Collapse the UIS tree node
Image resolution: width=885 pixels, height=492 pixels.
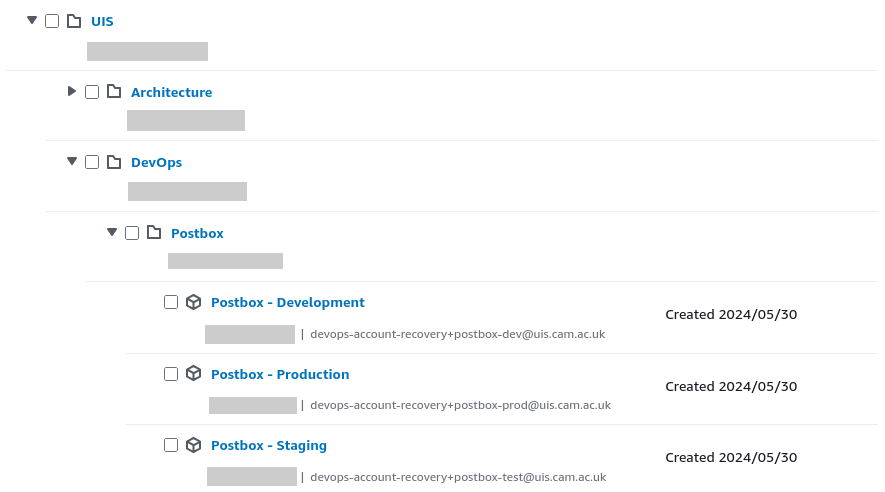32,20
